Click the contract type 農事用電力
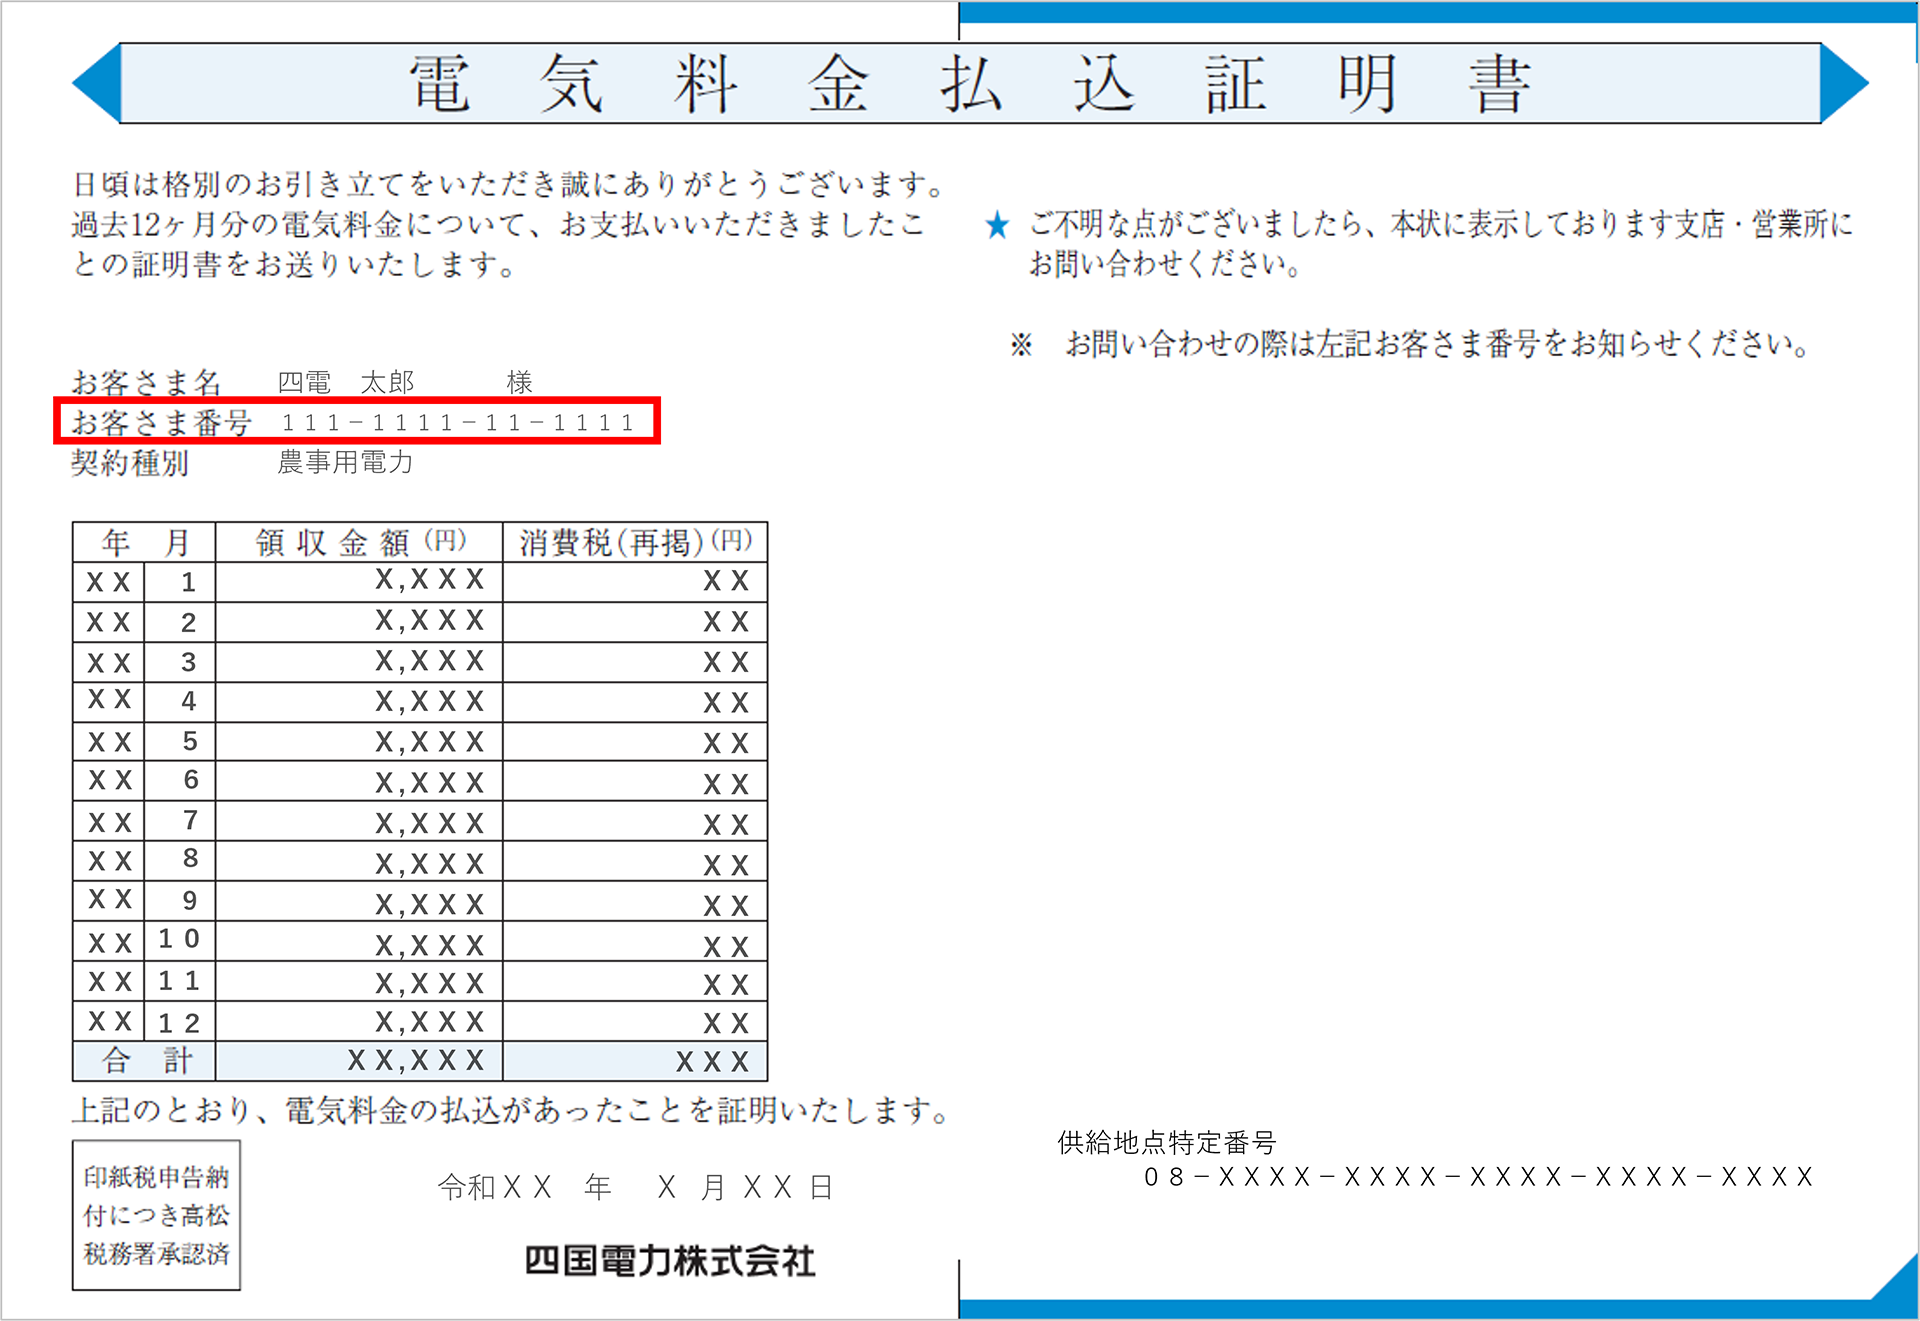 click(x=345, y=462)
